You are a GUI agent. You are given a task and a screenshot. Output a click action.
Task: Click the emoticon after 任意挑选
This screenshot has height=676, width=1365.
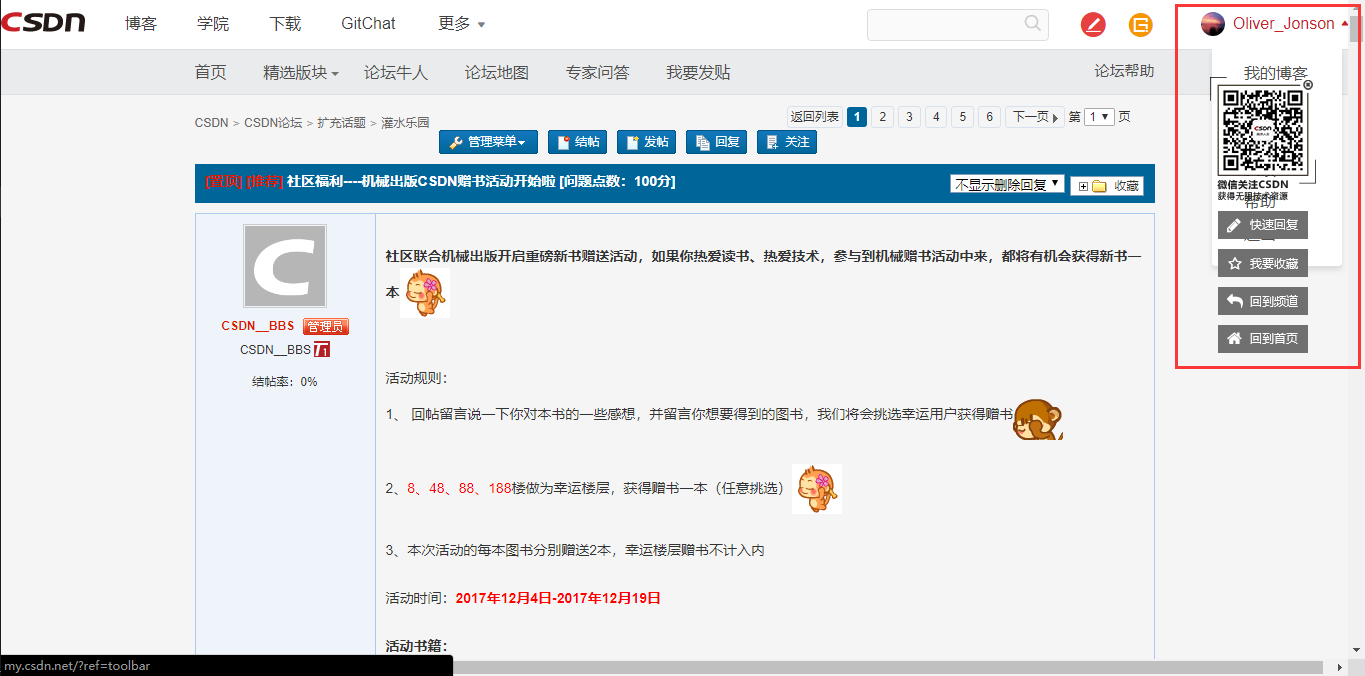tap(817, 489)
